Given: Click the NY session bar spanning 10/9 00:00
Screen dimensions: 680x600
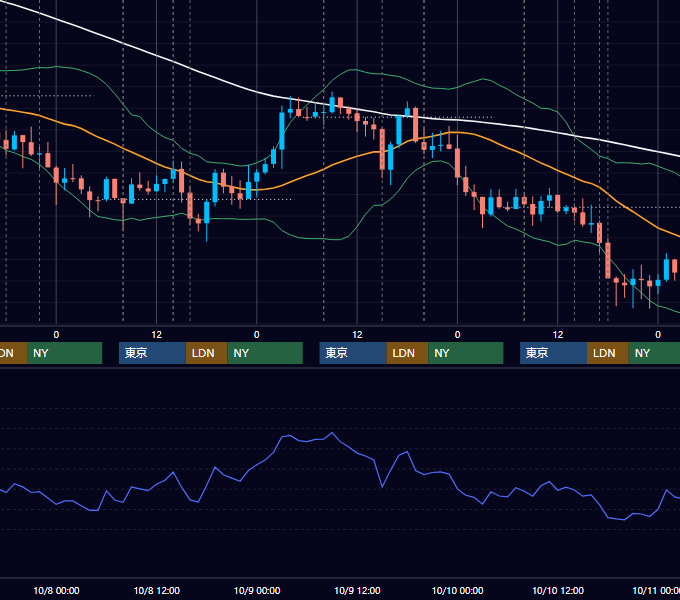Looking at the screenshot, I should point(265,353).
